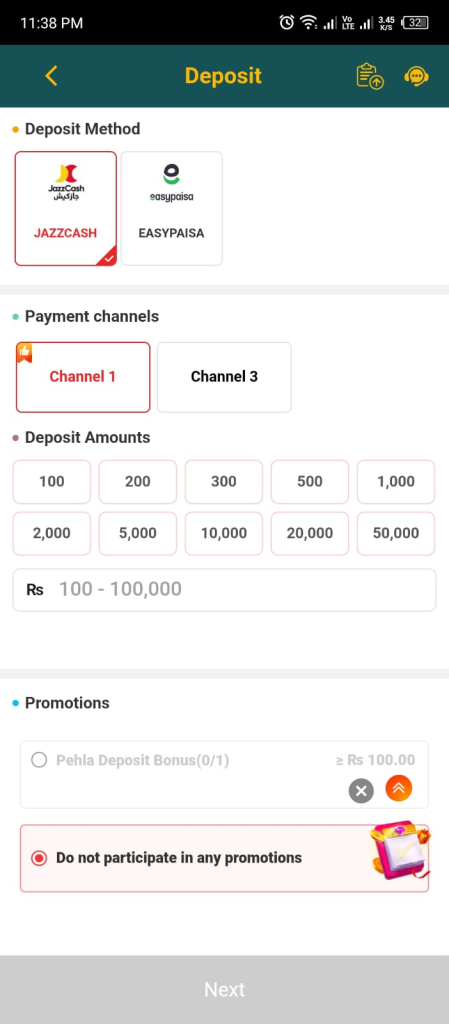Go back using the header arrow
The width and height of the screenshot is (449, 1024).
(x=52, y=76)
